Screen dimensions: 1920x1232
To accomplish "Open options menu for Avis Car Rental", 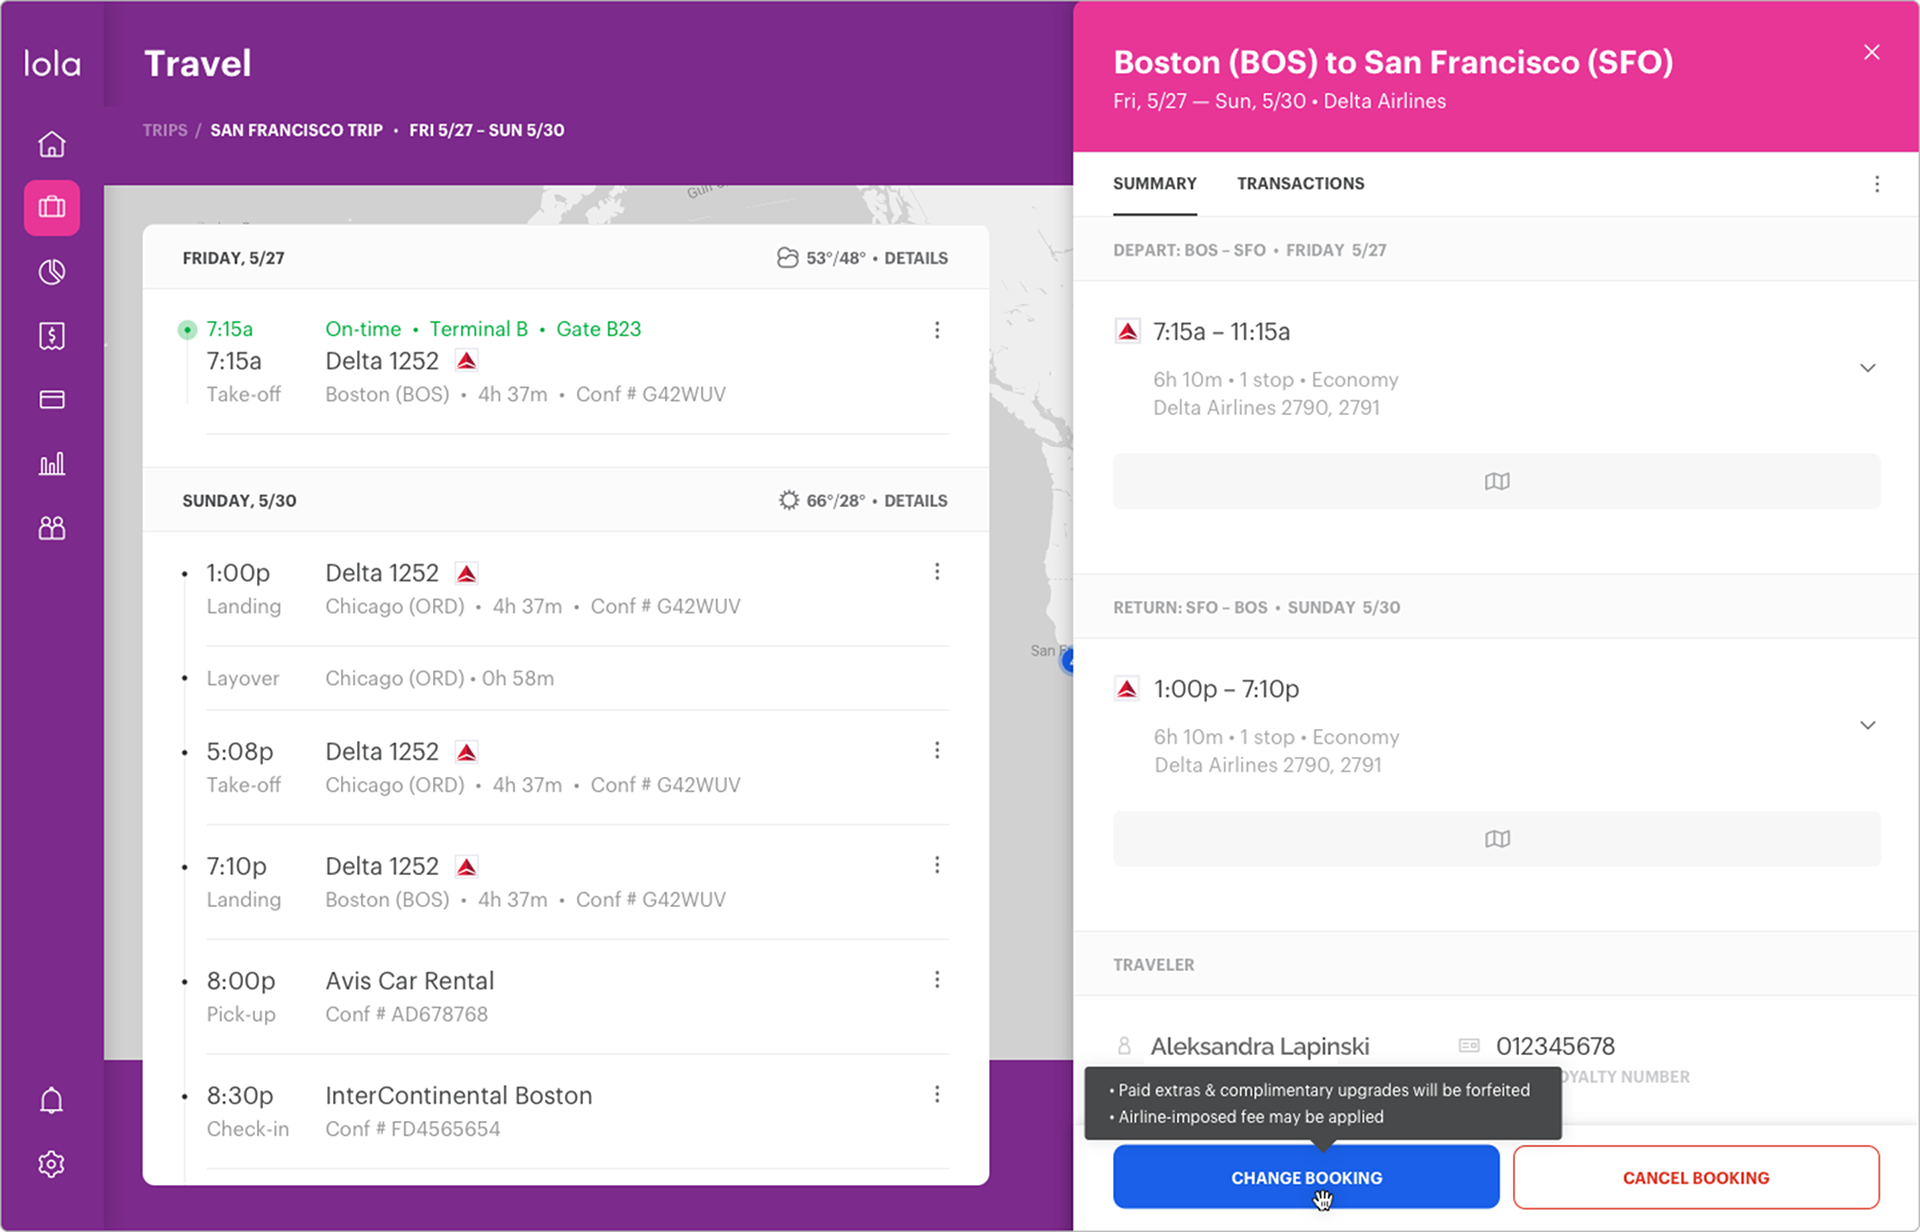I will (x=937, y=980).
